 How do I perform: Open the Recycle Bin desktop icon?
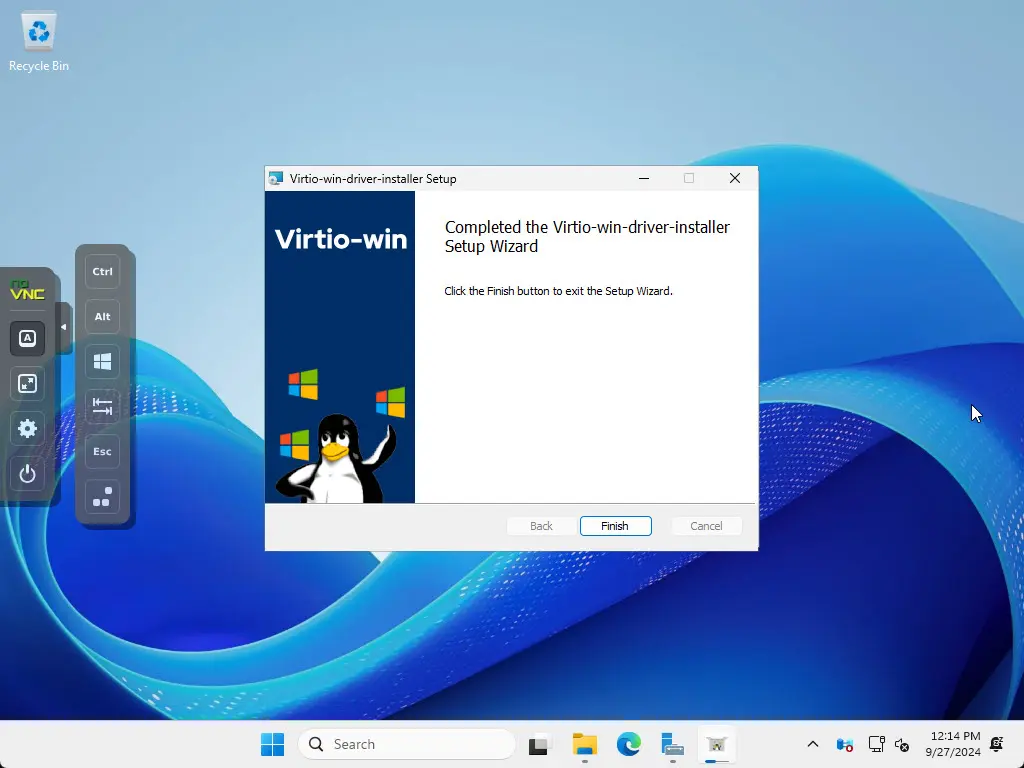[x=39, y=42]
